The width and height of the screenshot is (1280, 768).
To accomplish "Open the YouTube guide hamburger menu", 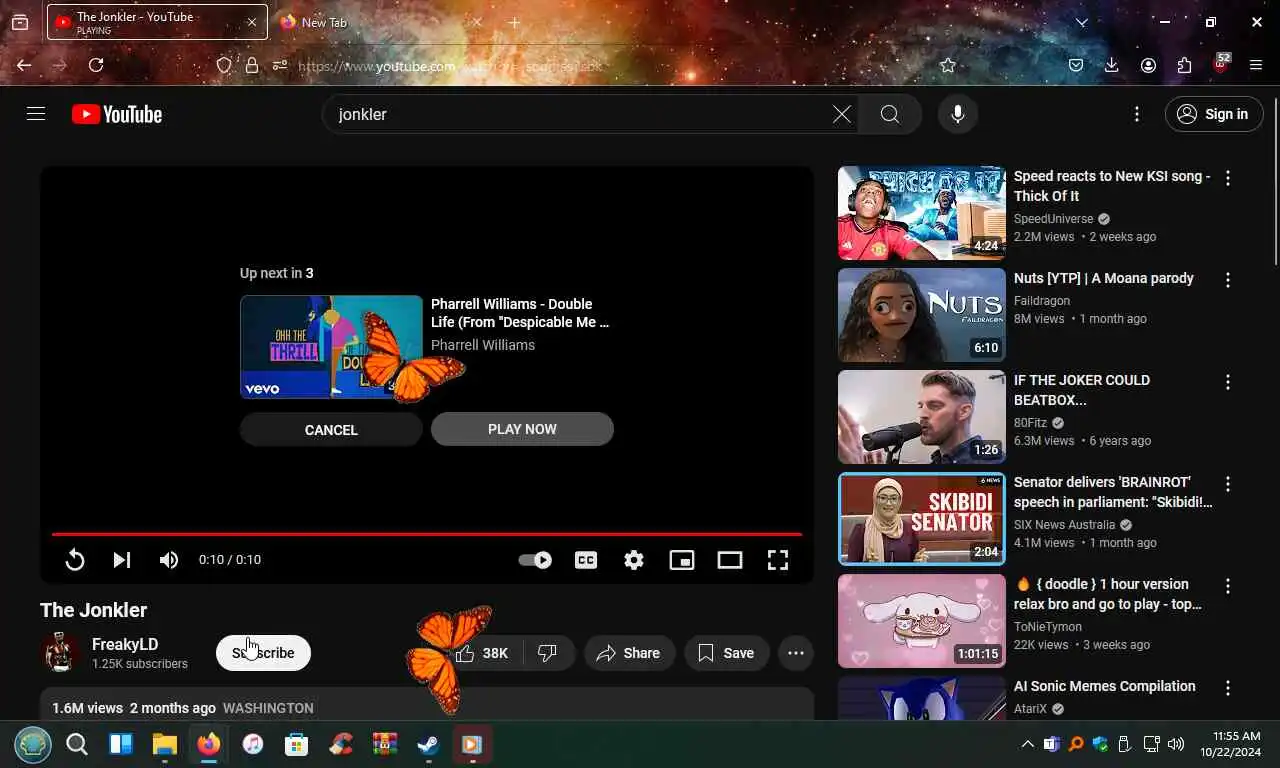I will point(36,114).
